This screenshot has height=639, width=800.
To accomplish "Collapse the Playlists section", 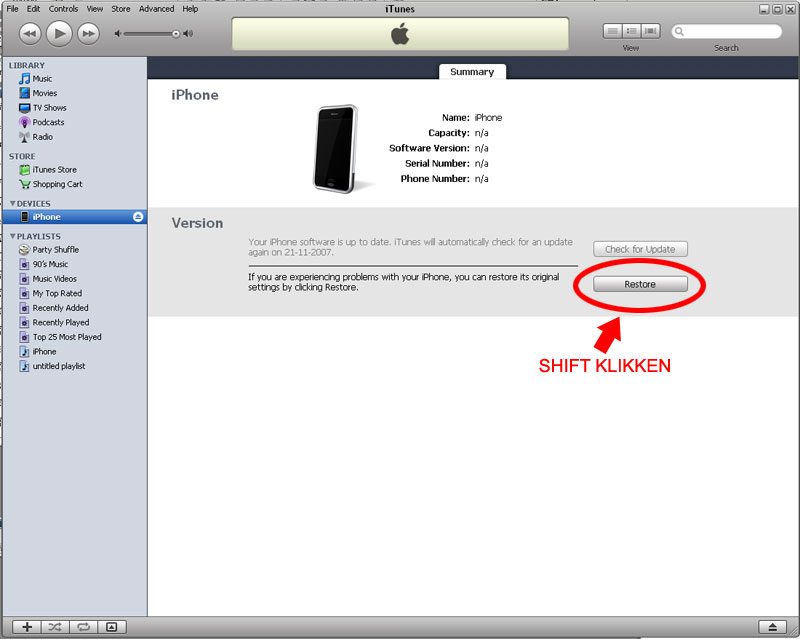I will tap(13, 236).
